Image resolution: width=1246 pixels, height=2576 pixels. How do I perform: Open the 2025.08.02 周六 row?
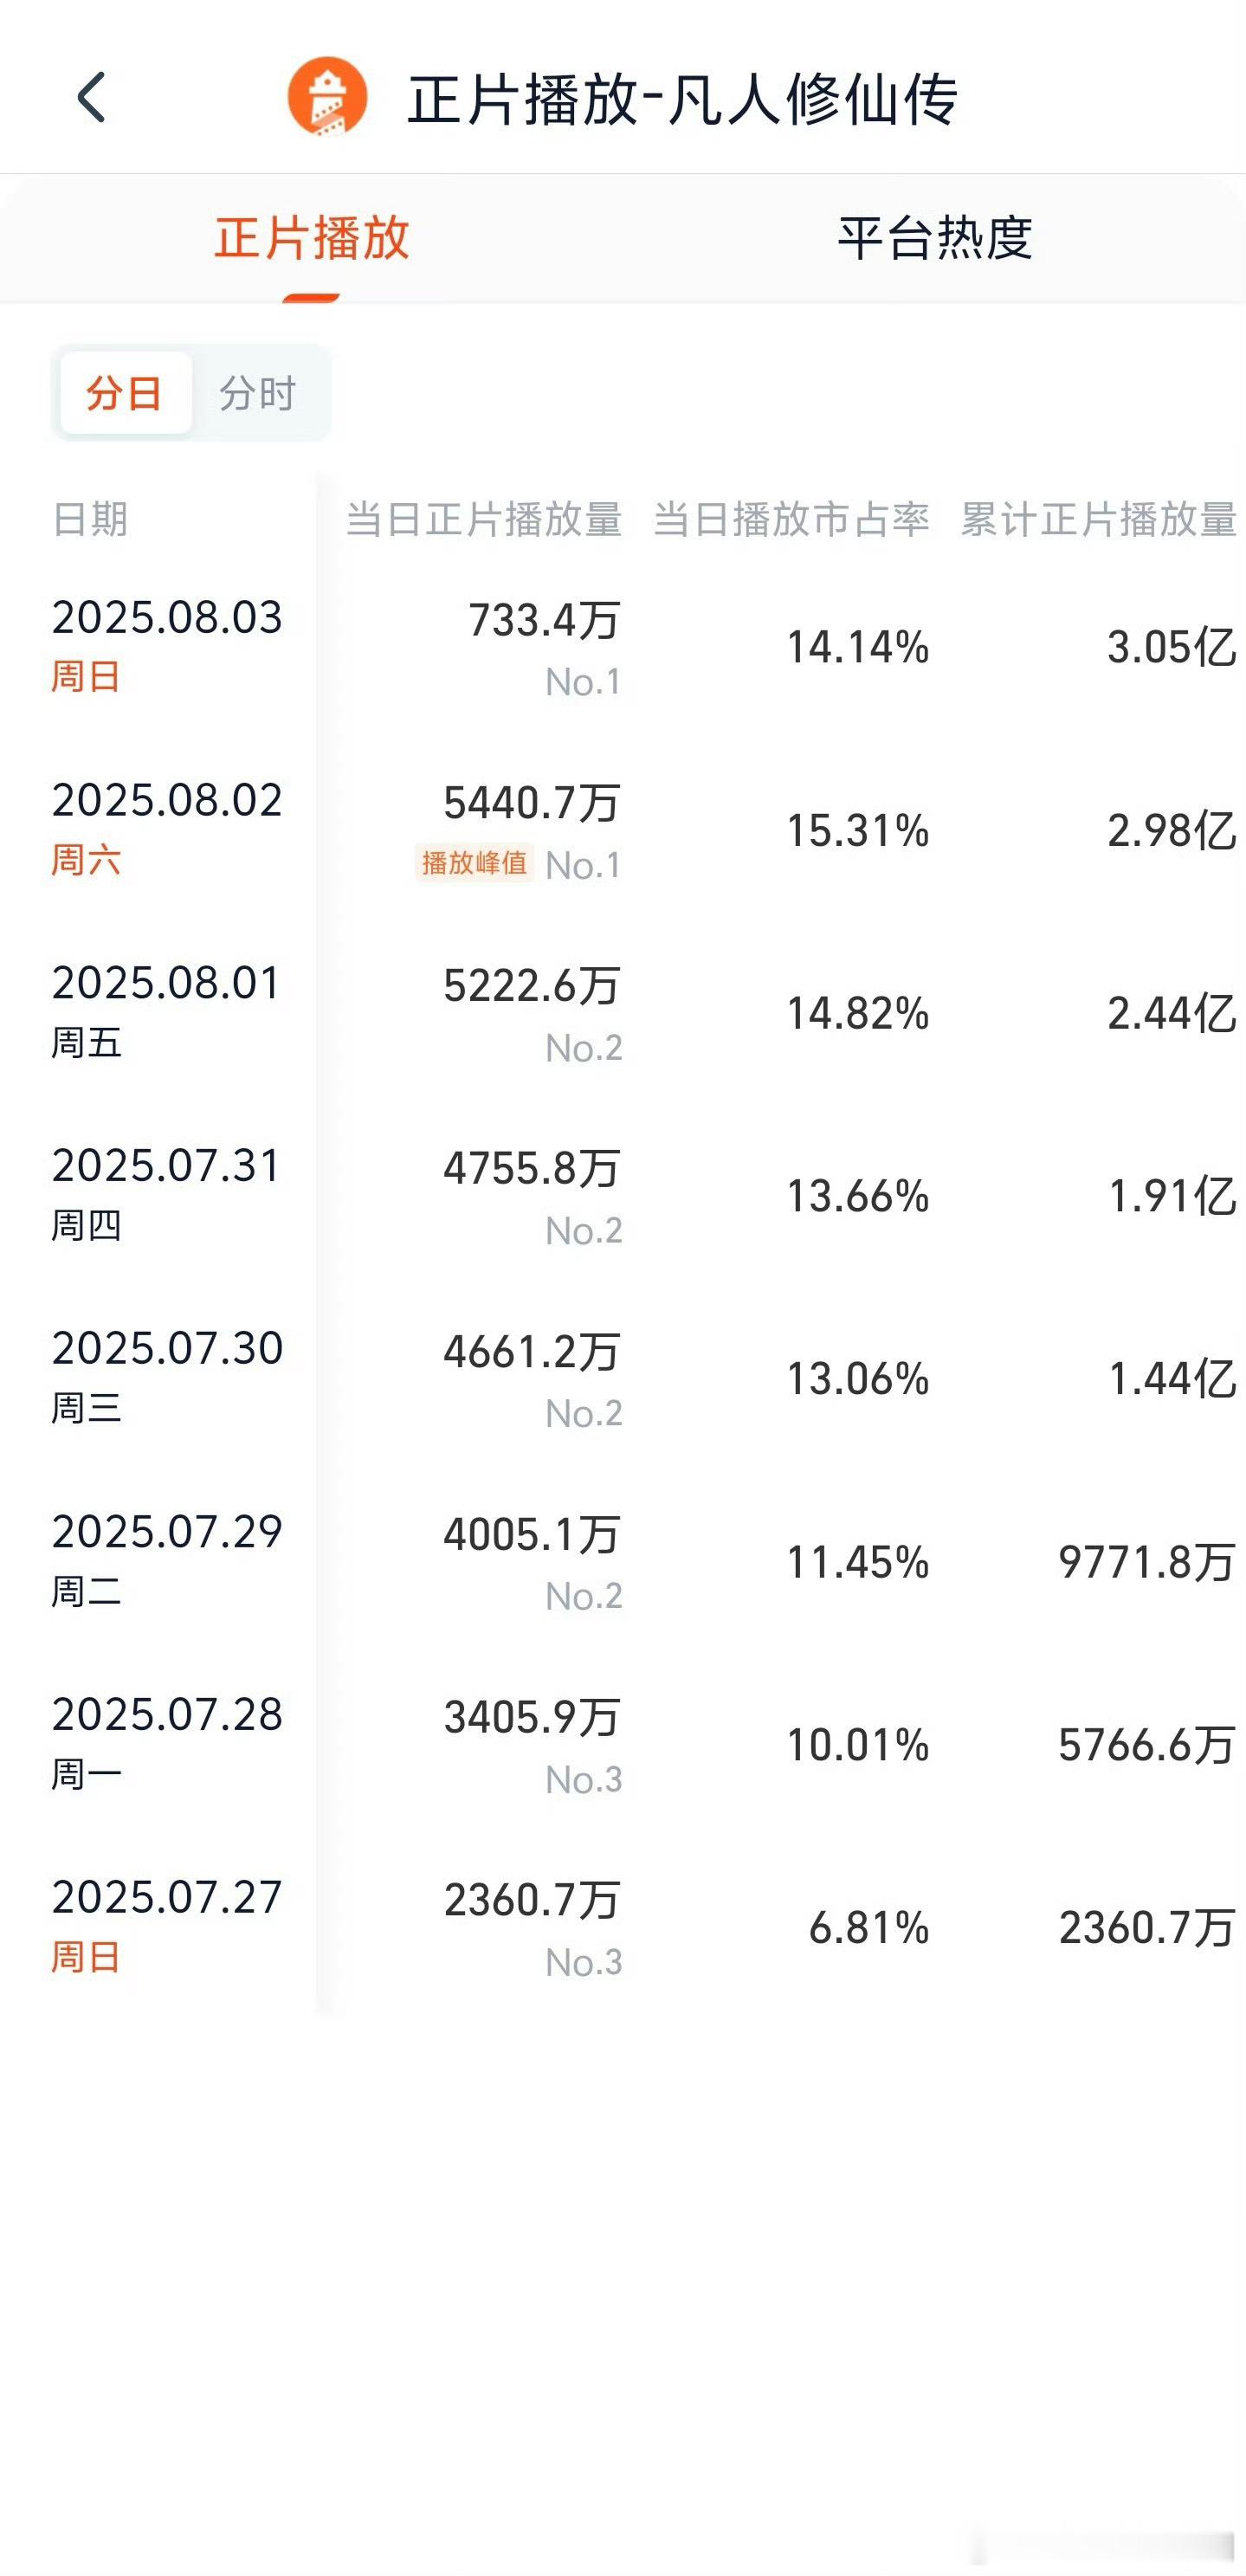tap(623, 830)
